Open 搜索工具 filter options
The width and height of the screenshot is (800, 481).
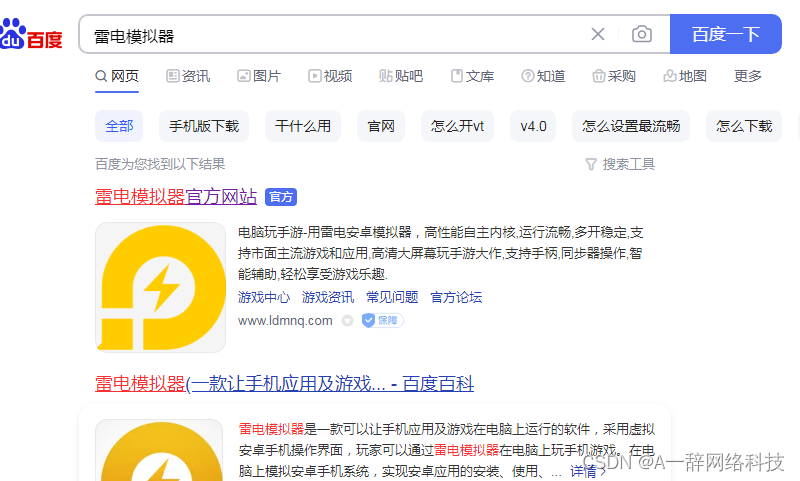(620, 164)
